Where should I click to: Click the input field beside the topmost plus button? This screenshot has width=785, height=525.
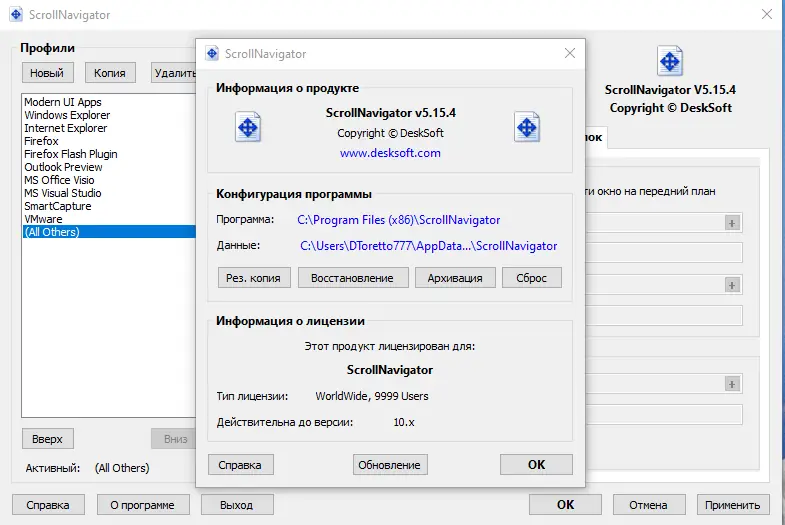663,223
